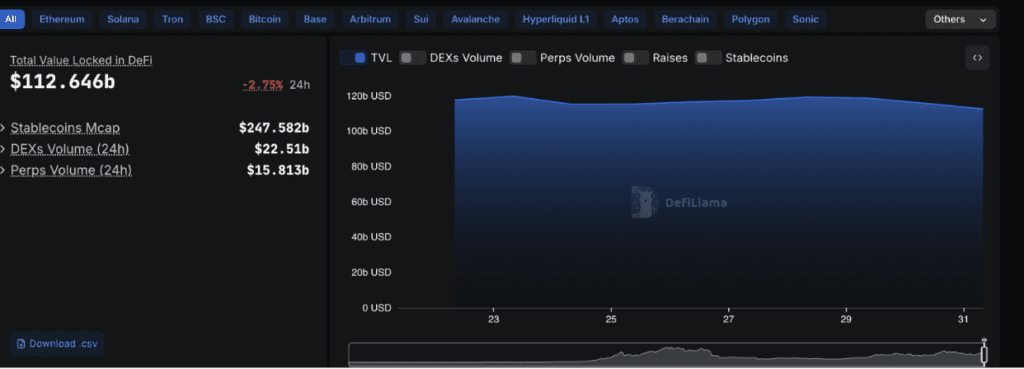Viewport: 1024px width, 369px height.
Task: Open Total Value Locked in DeFi link
Action: (x=81, y=60)
